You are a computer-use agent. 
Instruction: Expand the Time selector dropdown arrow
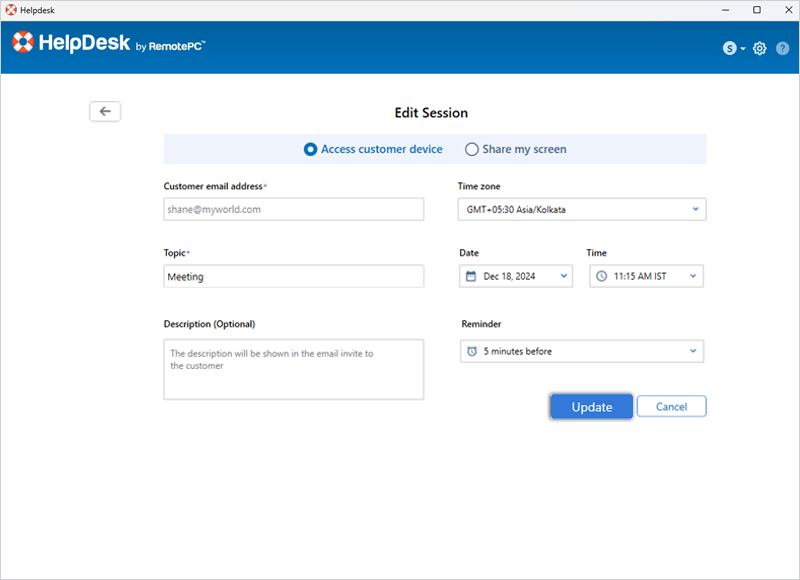pyautogui.click(x=692, y=276)
